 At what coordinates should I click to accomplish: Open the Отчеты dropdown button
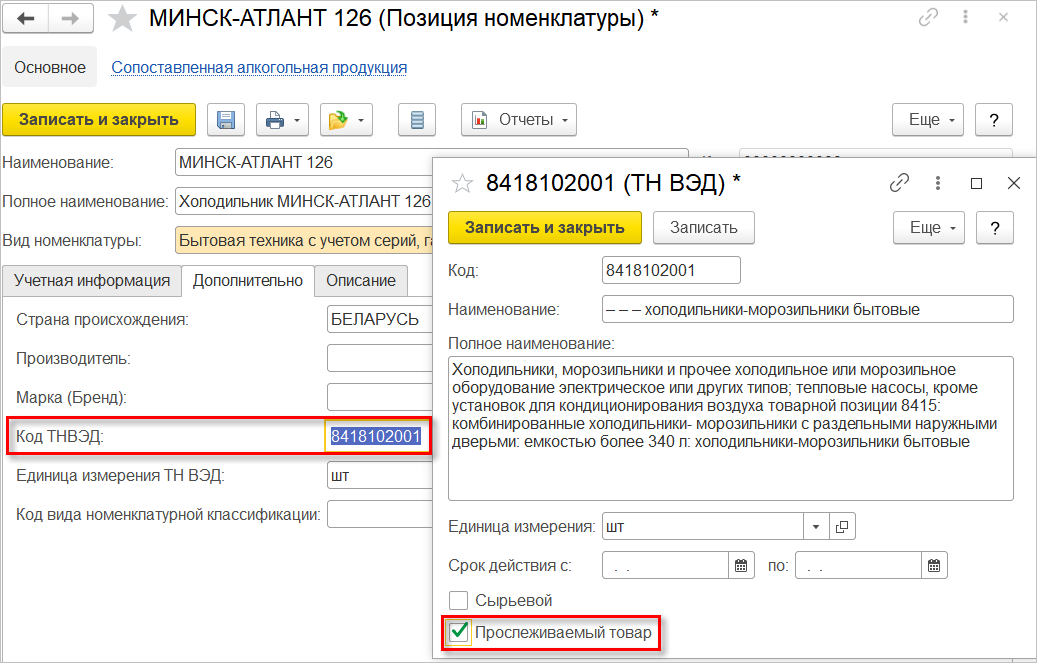tap(518, 120)
